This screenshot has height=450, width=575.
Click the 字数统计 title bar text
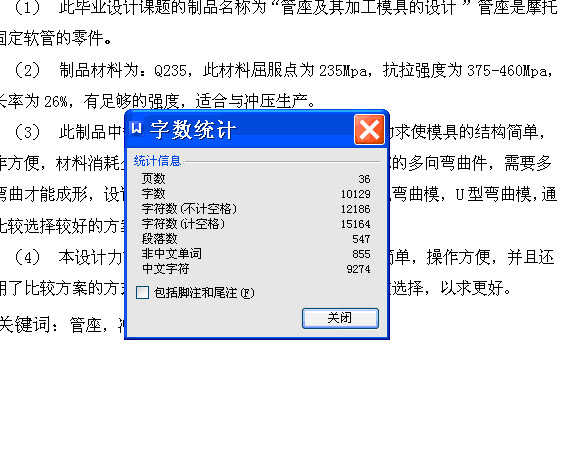pos(193,129)
